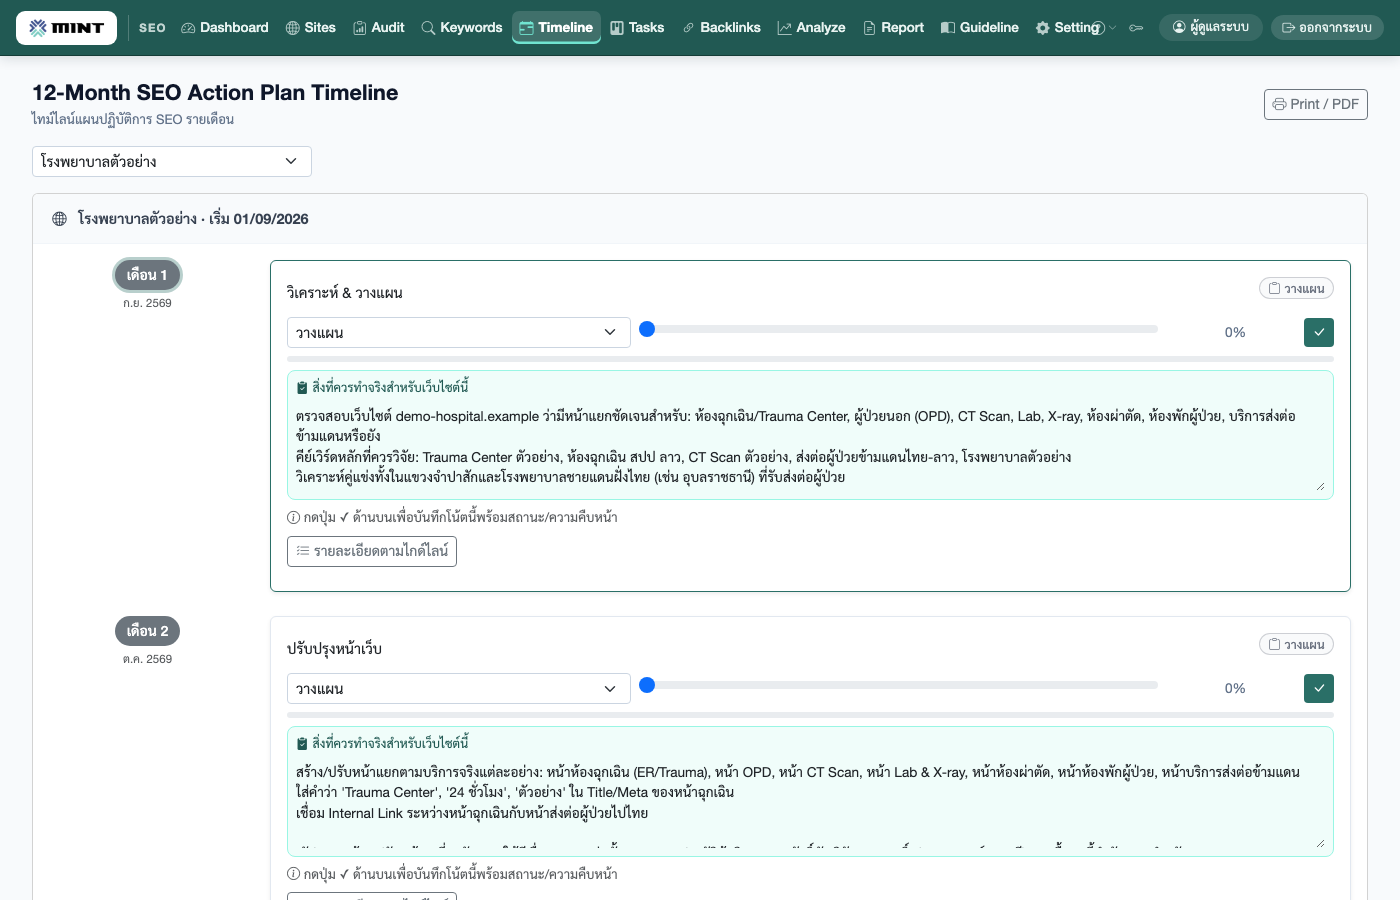This screenshot has width=1400, height=900.
Task: Click the SEO label in the navbar
Action: point(152,28)
